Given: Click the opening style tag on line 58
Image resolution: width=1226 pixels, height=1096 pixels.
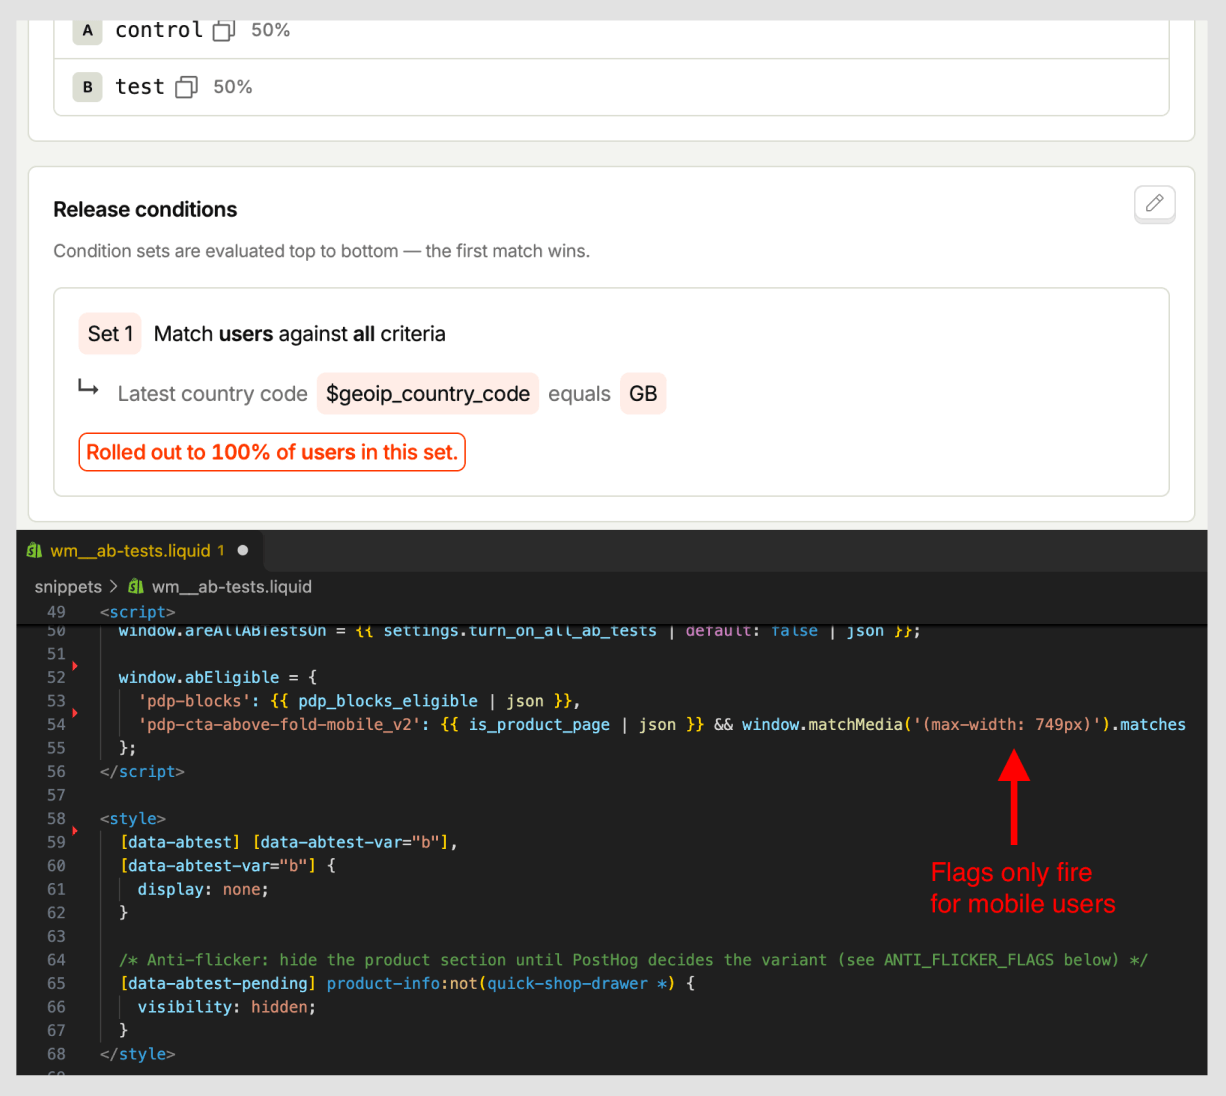Looking at the screenshot, I should point(132,819).
